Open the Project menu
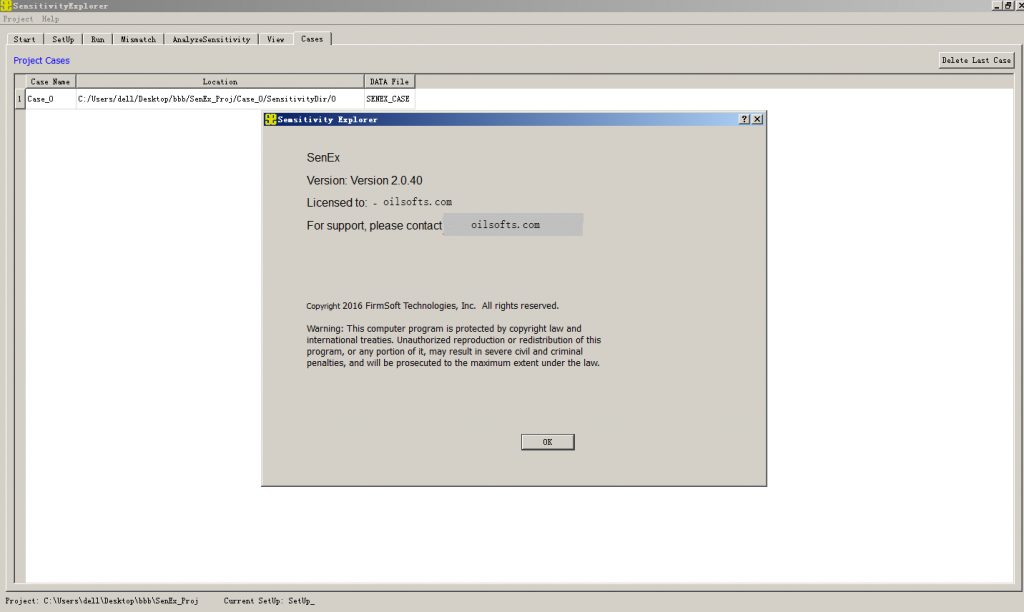This screenshot has width=1024, height=612. coord(18,19)
